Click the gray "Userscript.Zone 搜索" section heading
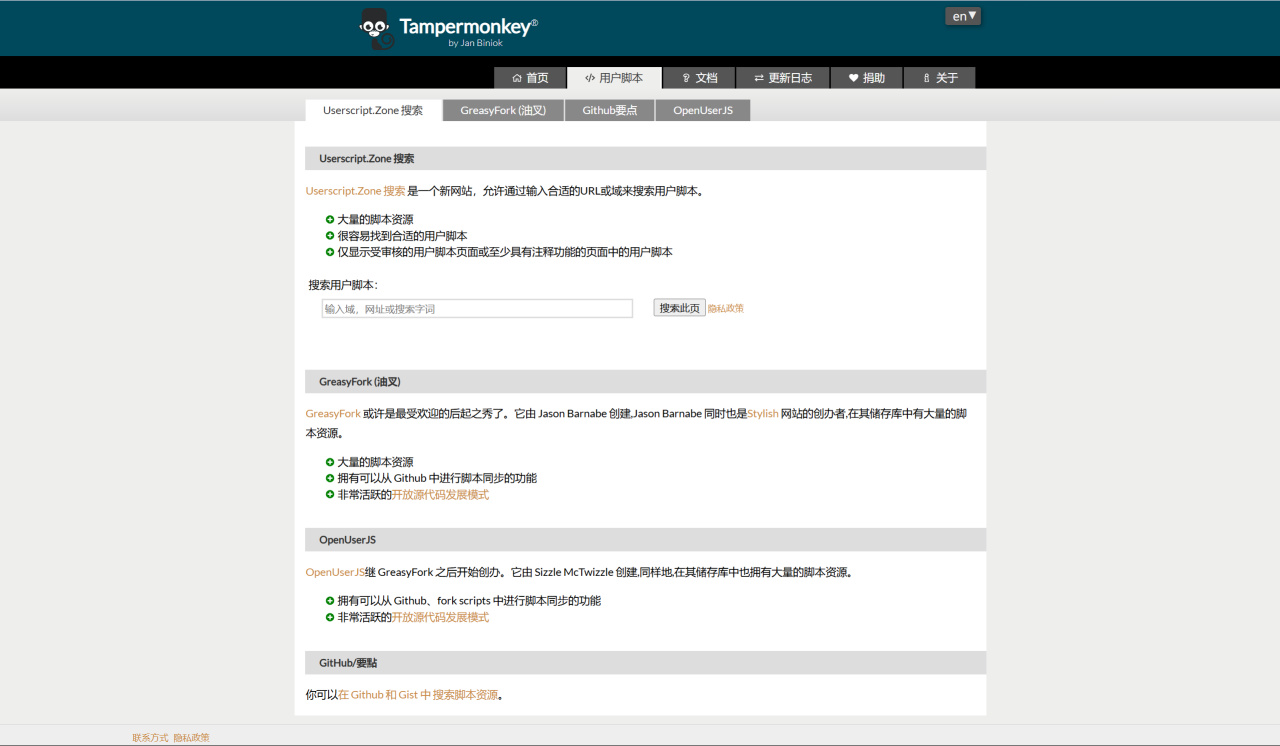This screenshot has width=1280, height=746. [x=646, y=159]
